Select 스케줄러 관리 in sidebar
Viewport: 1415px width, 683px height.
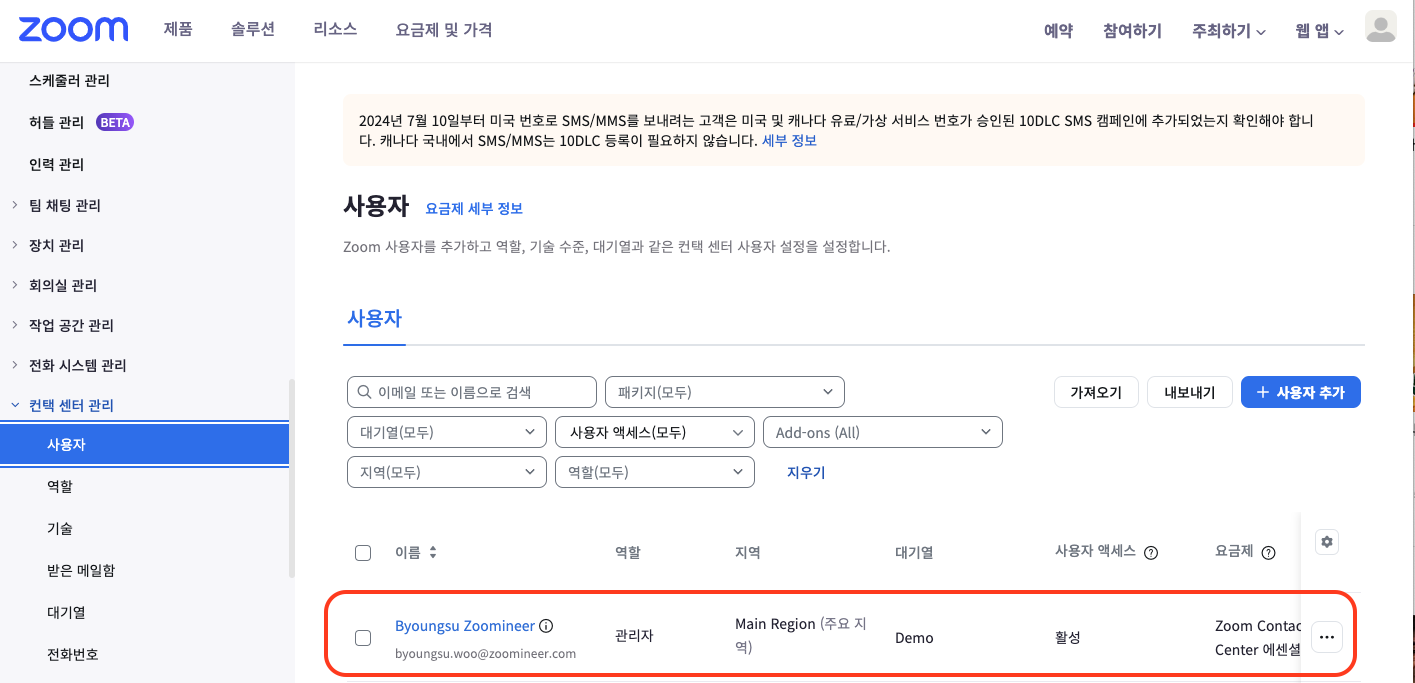point(69,80)
